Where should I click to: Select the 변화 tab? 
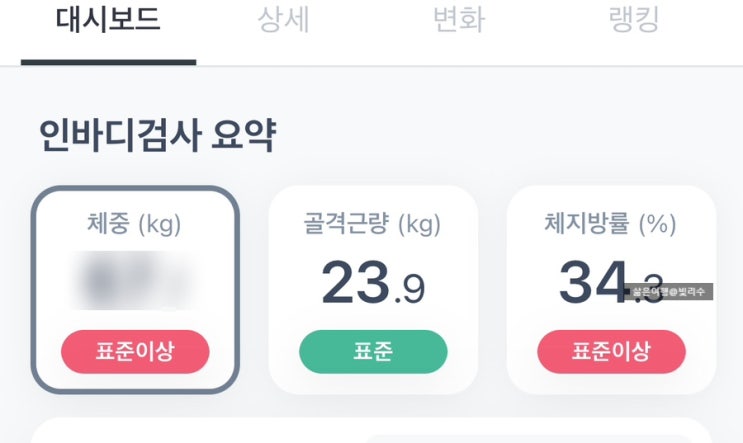(x=459, y=22)
